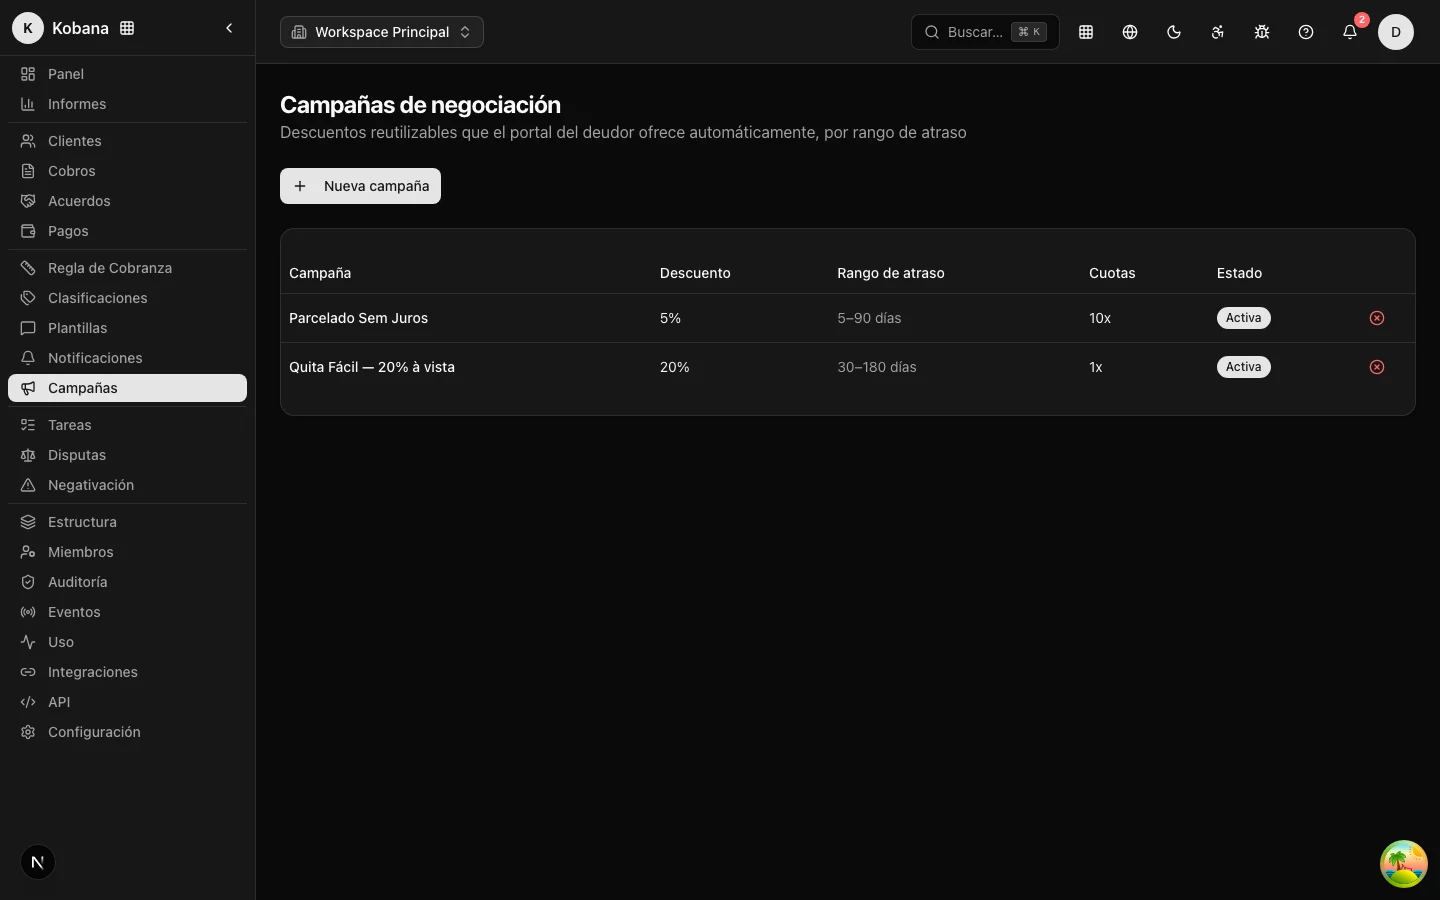Click the Miembros users icon
This screenshot has width=1440, height=900.
click(28, 552)
